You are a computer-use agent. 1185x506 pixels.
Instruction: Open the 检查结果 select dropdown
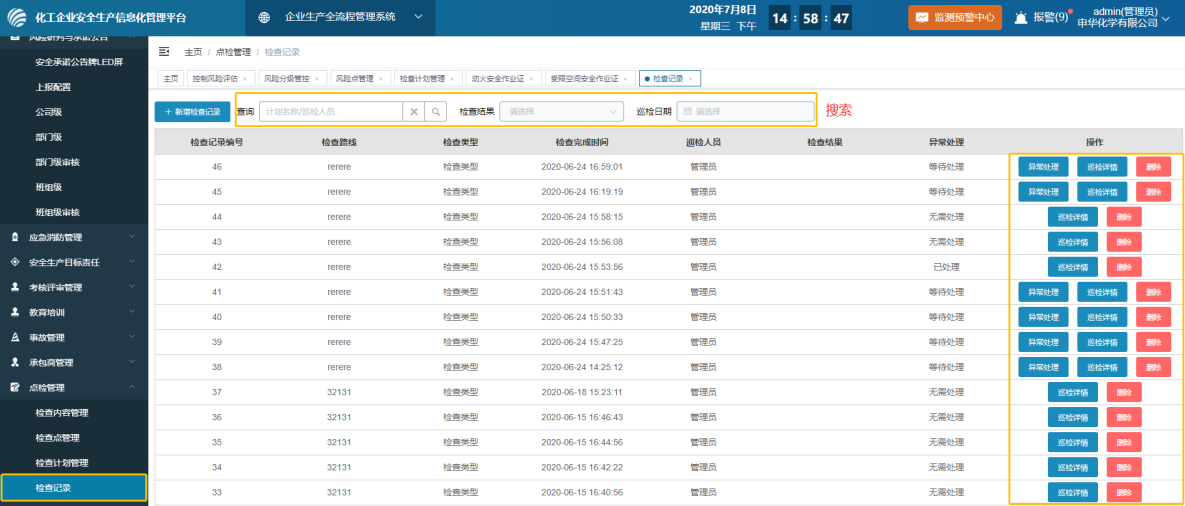(562, 112)
